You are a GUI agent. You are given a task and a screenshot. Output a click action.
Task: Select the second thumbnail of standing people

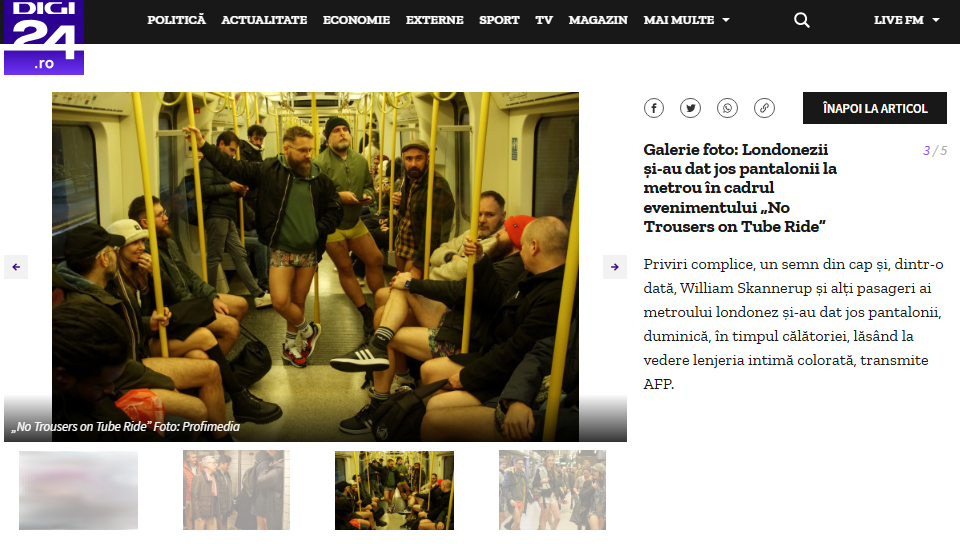coord(236,490)
